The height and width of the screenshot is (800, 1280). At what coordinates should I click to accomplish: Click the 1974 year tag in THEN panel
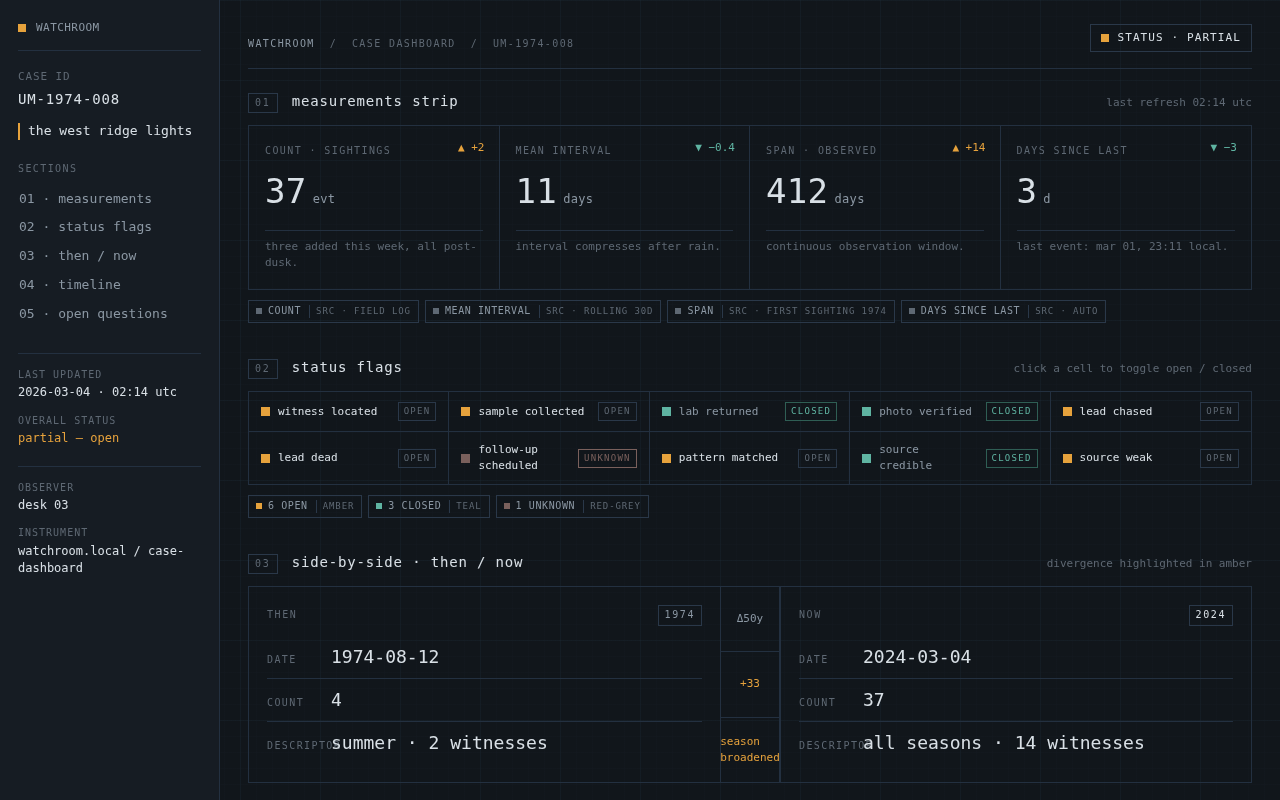[680, 615]
